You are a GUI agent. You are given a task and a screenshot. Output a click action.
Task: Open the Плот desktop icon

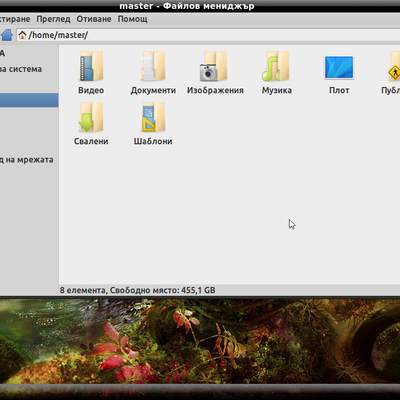[x=339, y=67]
